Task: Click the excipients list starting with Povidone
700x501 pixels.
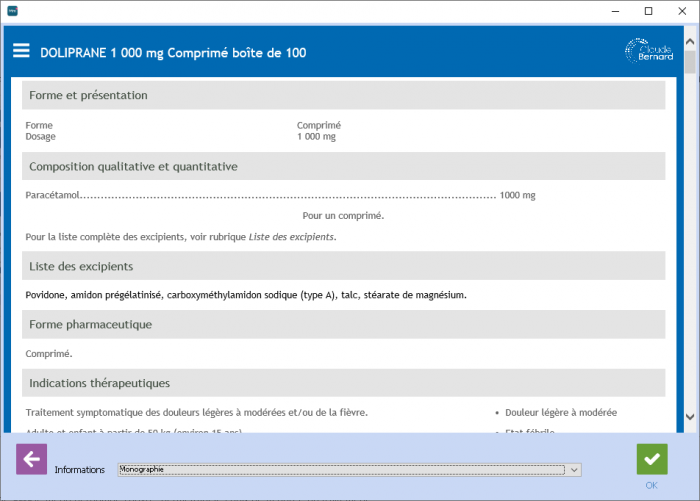Action: [x=246, y=295]
